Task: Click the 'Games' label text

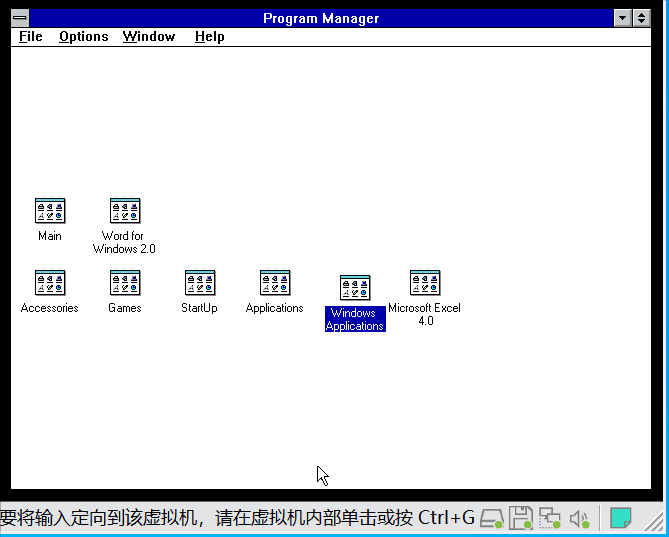Action: (x=125, y=308)
